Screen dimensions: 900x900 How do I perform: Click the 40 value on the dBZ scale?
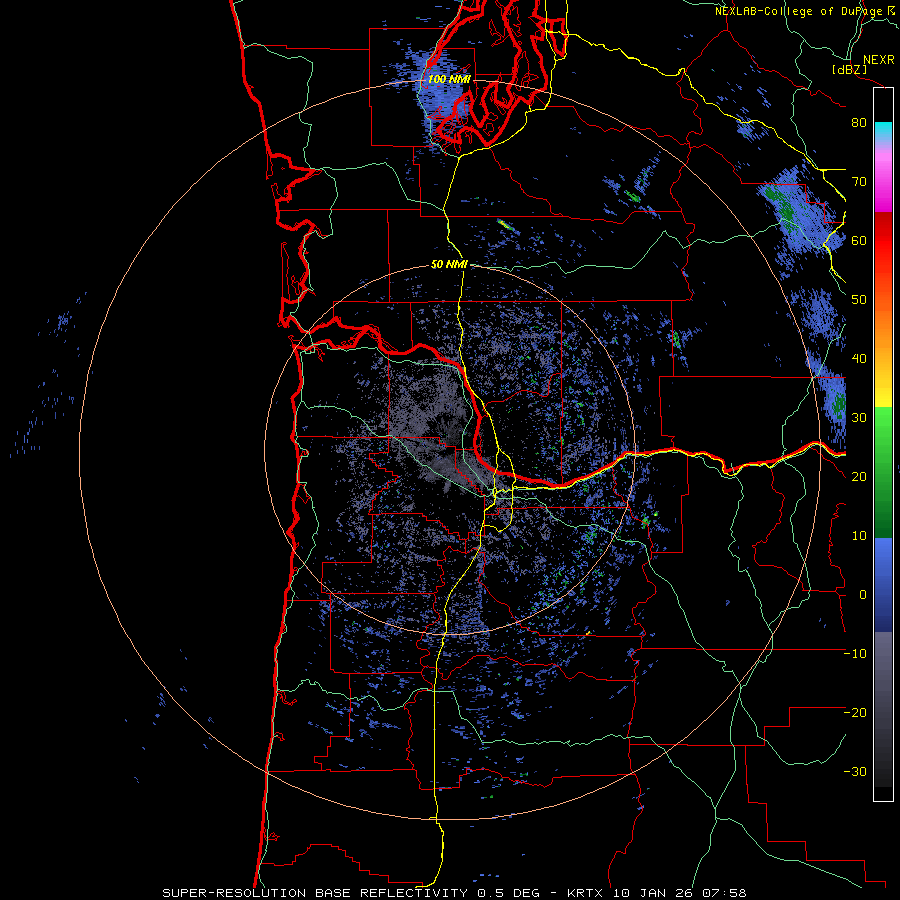(x=859, y=359)
